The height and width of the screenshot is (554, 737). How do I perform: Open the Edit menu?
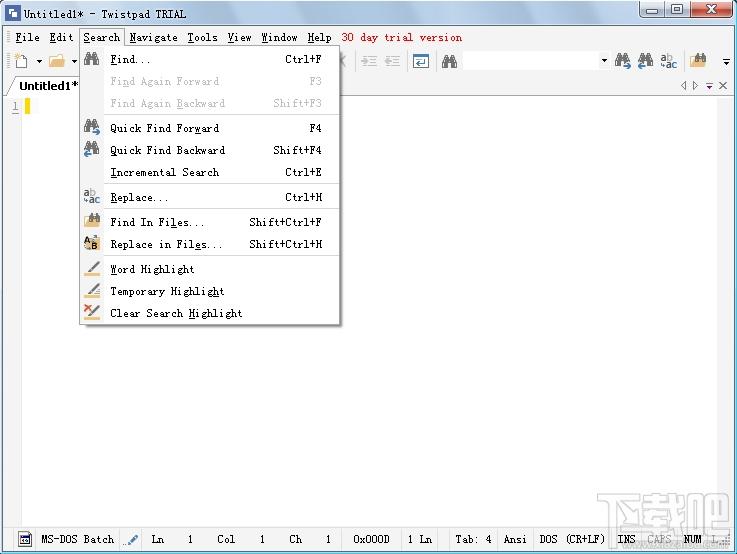[62, 38]
